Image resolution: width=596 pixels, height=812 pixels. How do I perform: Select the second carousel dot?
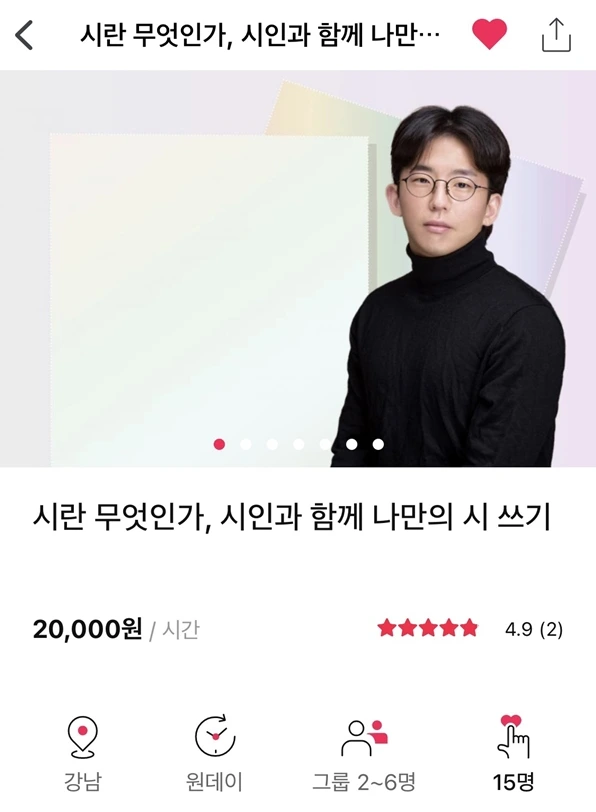[246, 444]
